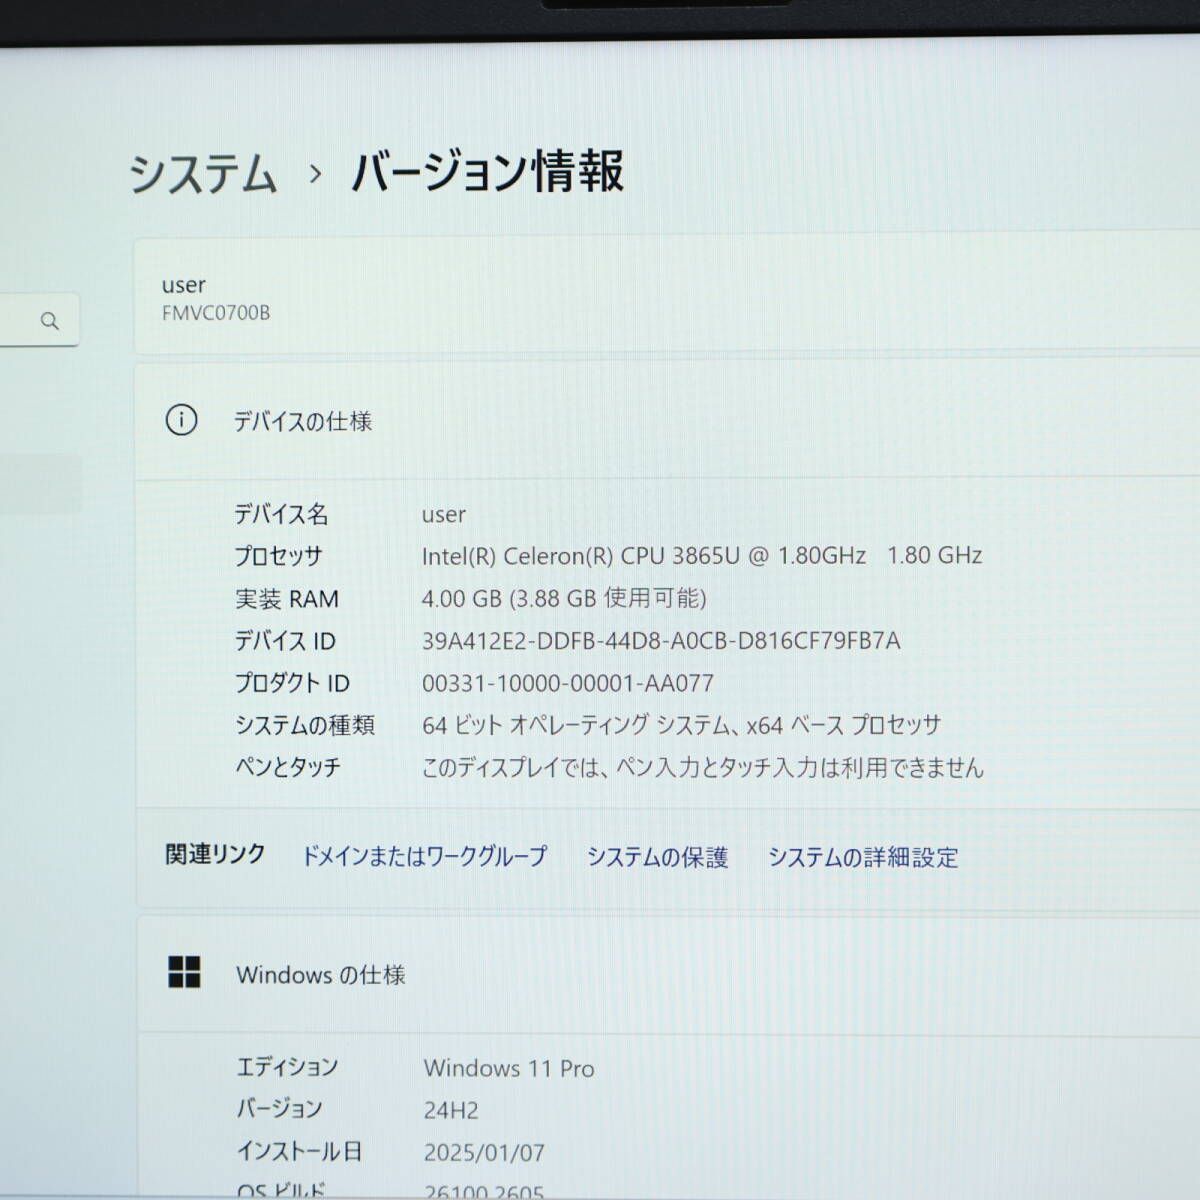Viewport: 1200px width, 1200px height.
Task: Click the device specifications info icon
Action: tap(181, 420)
